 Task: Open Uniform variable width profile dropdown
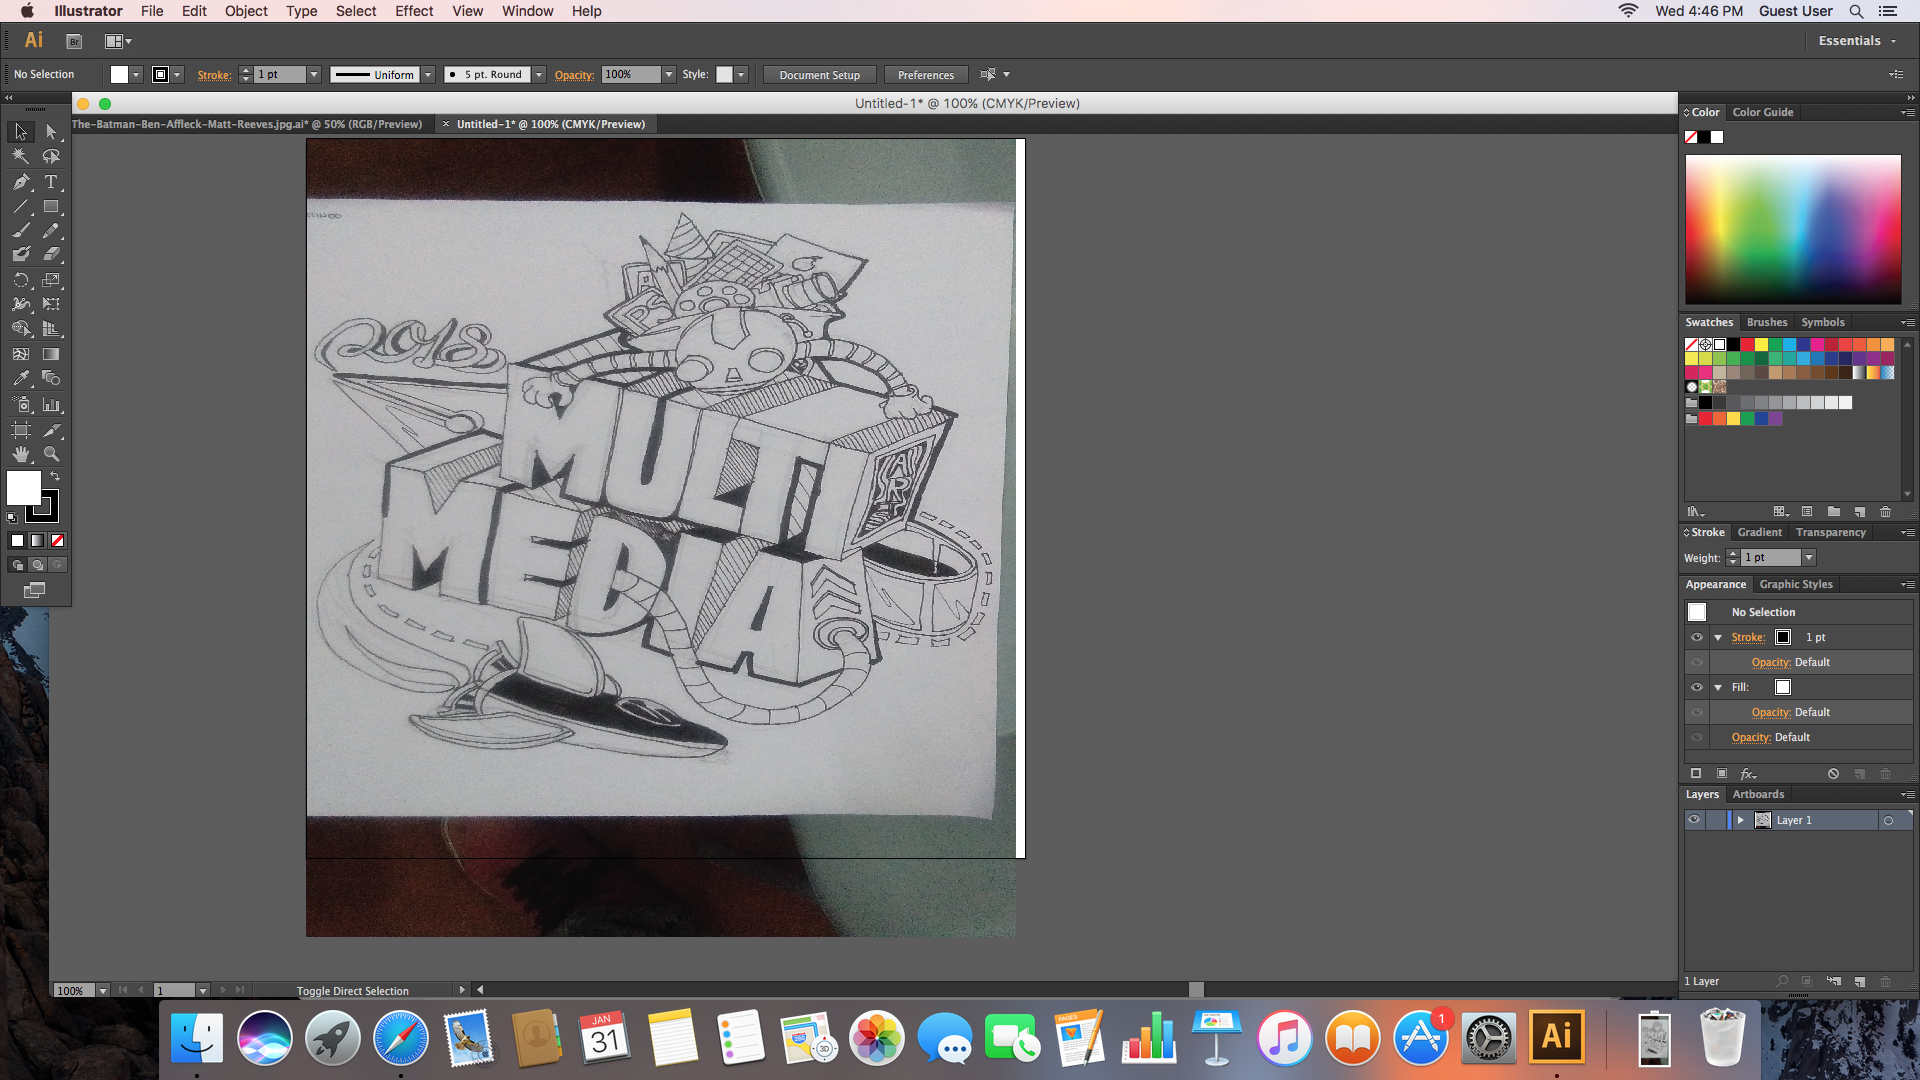point(428,75)
